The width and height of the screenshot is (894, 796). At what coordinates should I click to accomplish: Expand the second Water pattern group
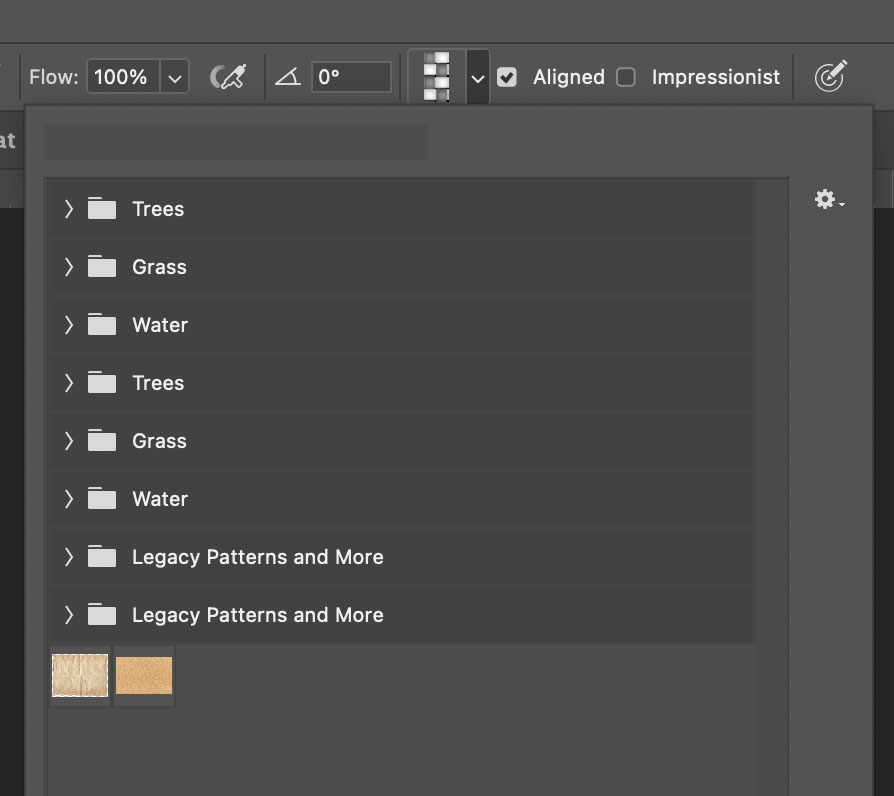pos(68,498)
